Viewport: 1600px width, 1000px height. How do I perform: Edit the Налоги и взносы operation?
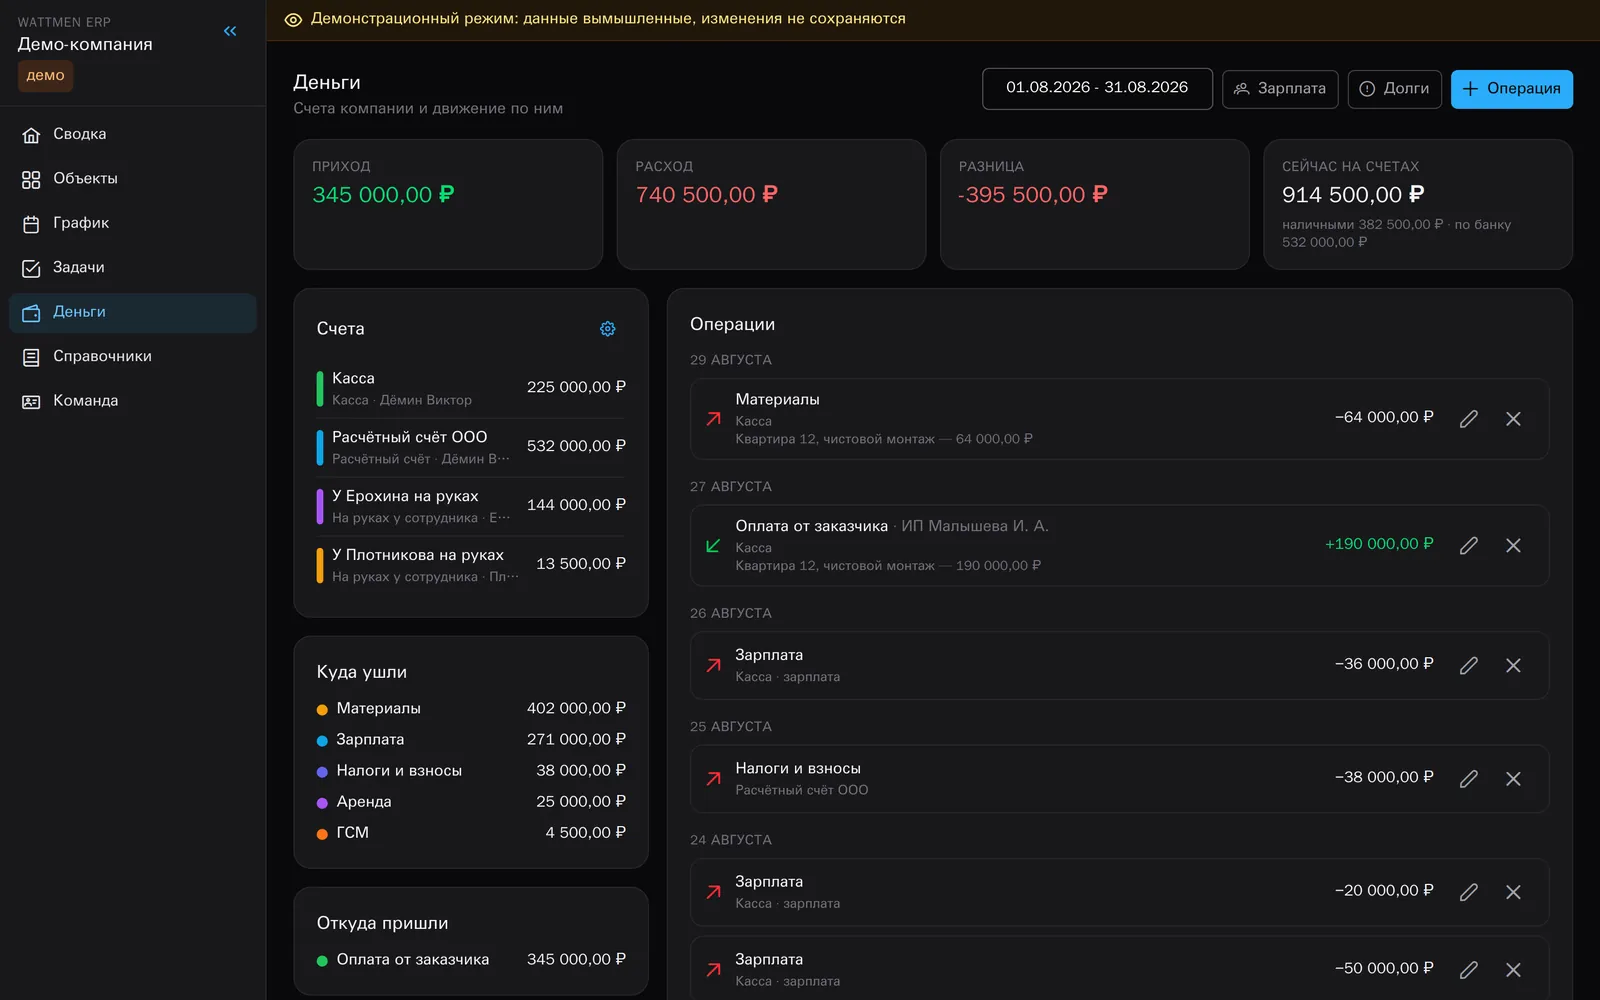tap(1468, 778)
